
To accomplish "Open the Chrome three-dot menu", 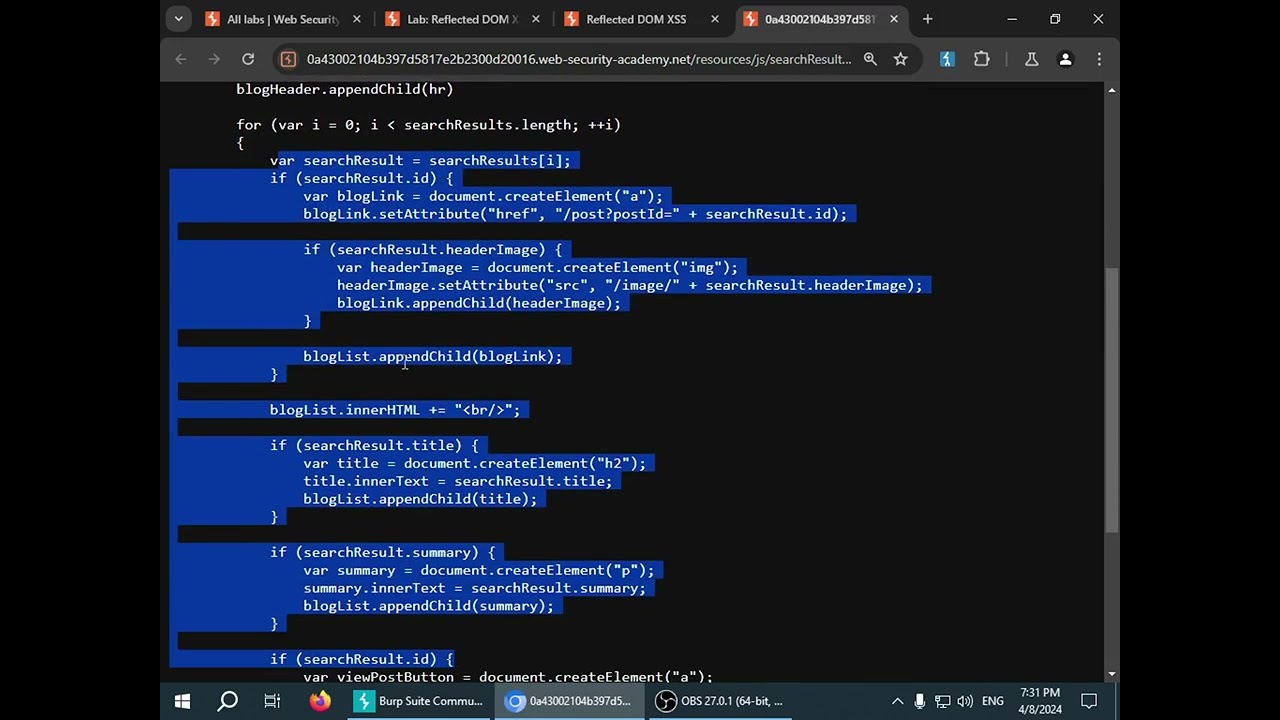I will (x=1099, y=59).
